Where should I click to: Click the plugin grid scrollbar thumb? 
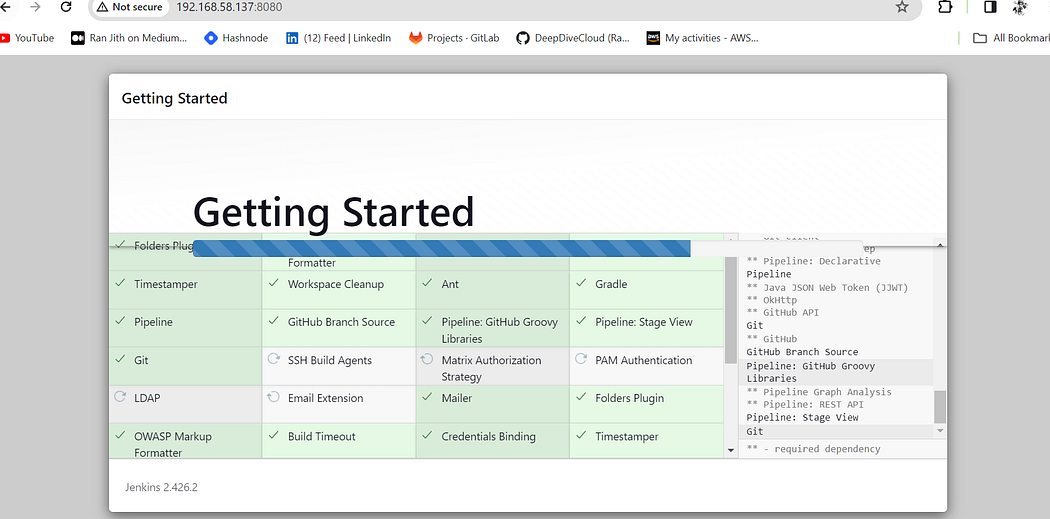tap(731, 309)
